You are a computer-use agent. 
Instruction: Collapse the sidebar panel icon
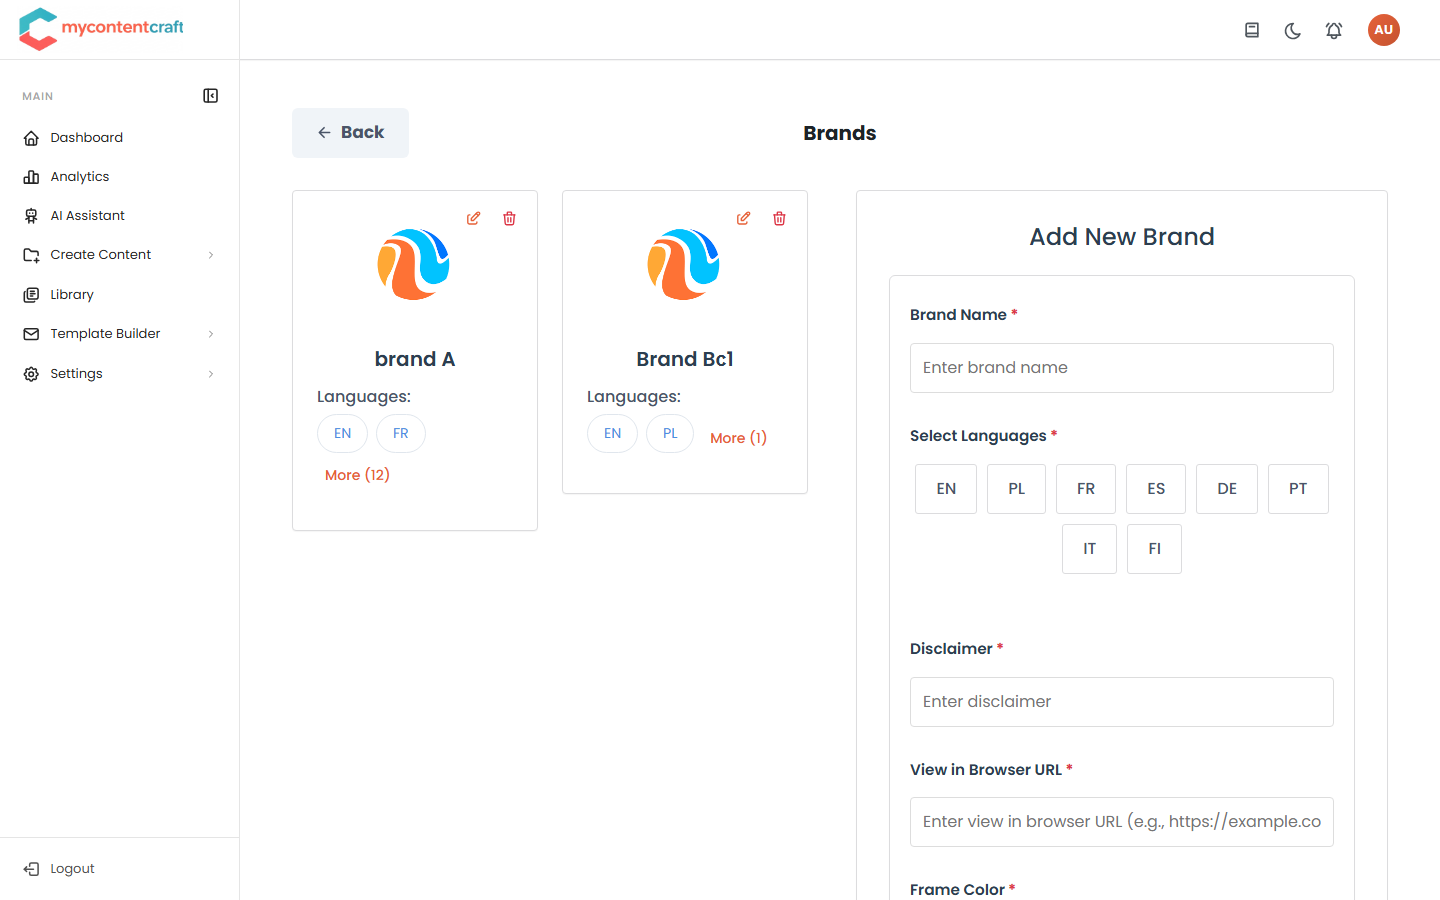click(x=211, y=96)
